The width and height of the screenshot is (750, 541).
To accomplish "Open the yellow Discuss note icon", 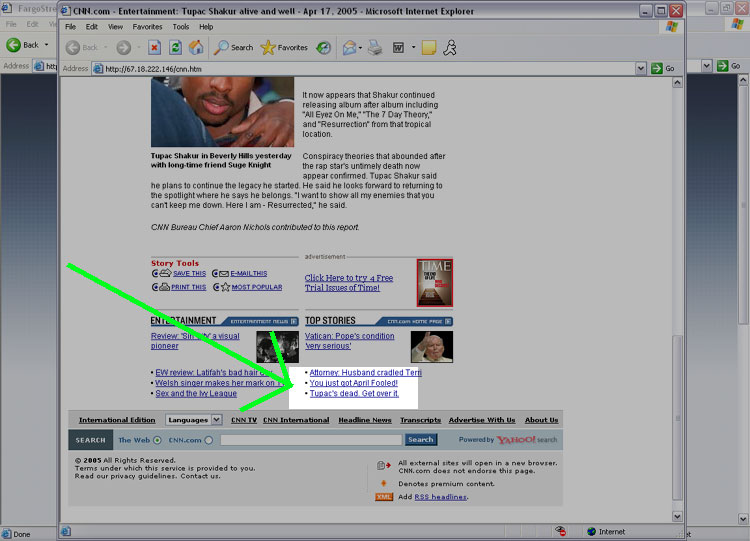I will (x=429, y=47).
